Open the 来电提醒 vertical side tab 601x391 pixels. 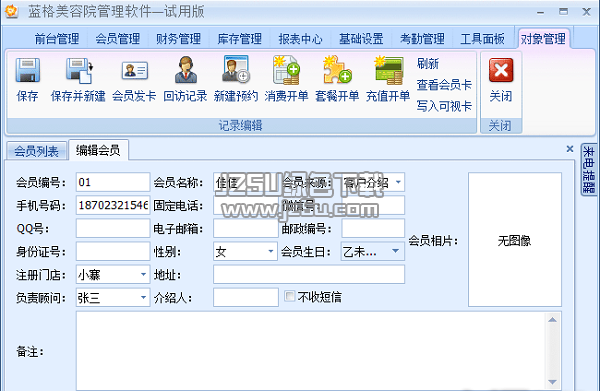588,169
